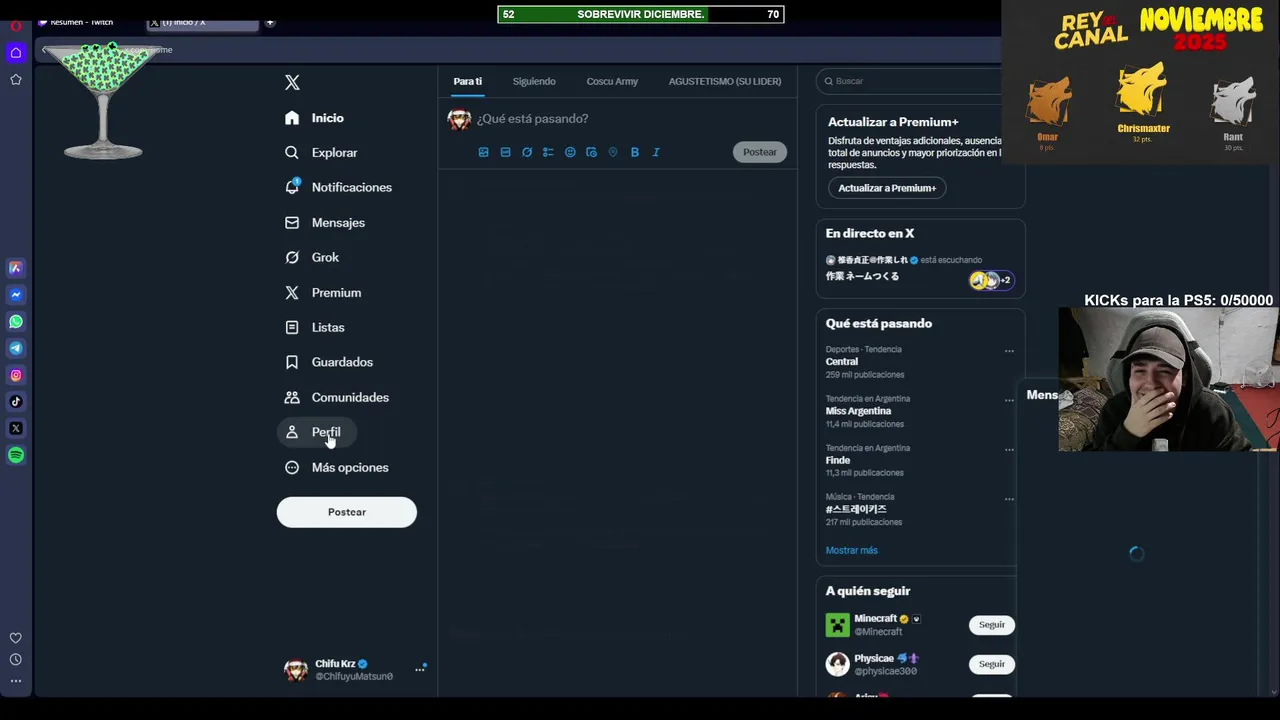Viewport: 1280px width, 720px height.
Task: Open more options for the Central trend
Action: [1009, 351]
